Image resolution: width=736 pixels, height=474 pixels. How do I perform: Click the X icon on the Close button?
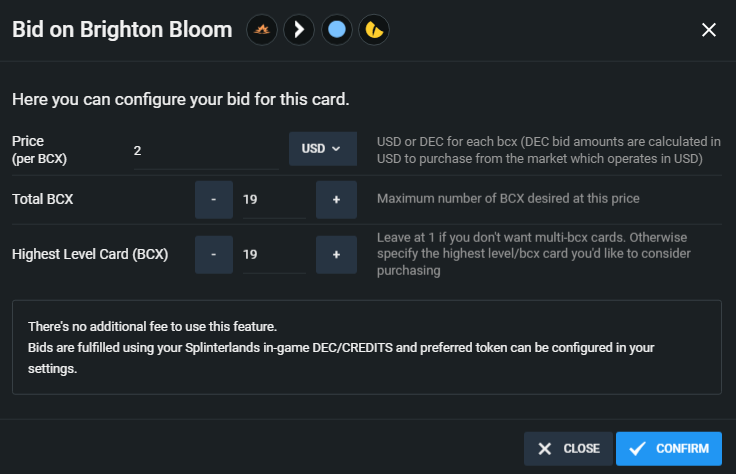coord(544,449)
